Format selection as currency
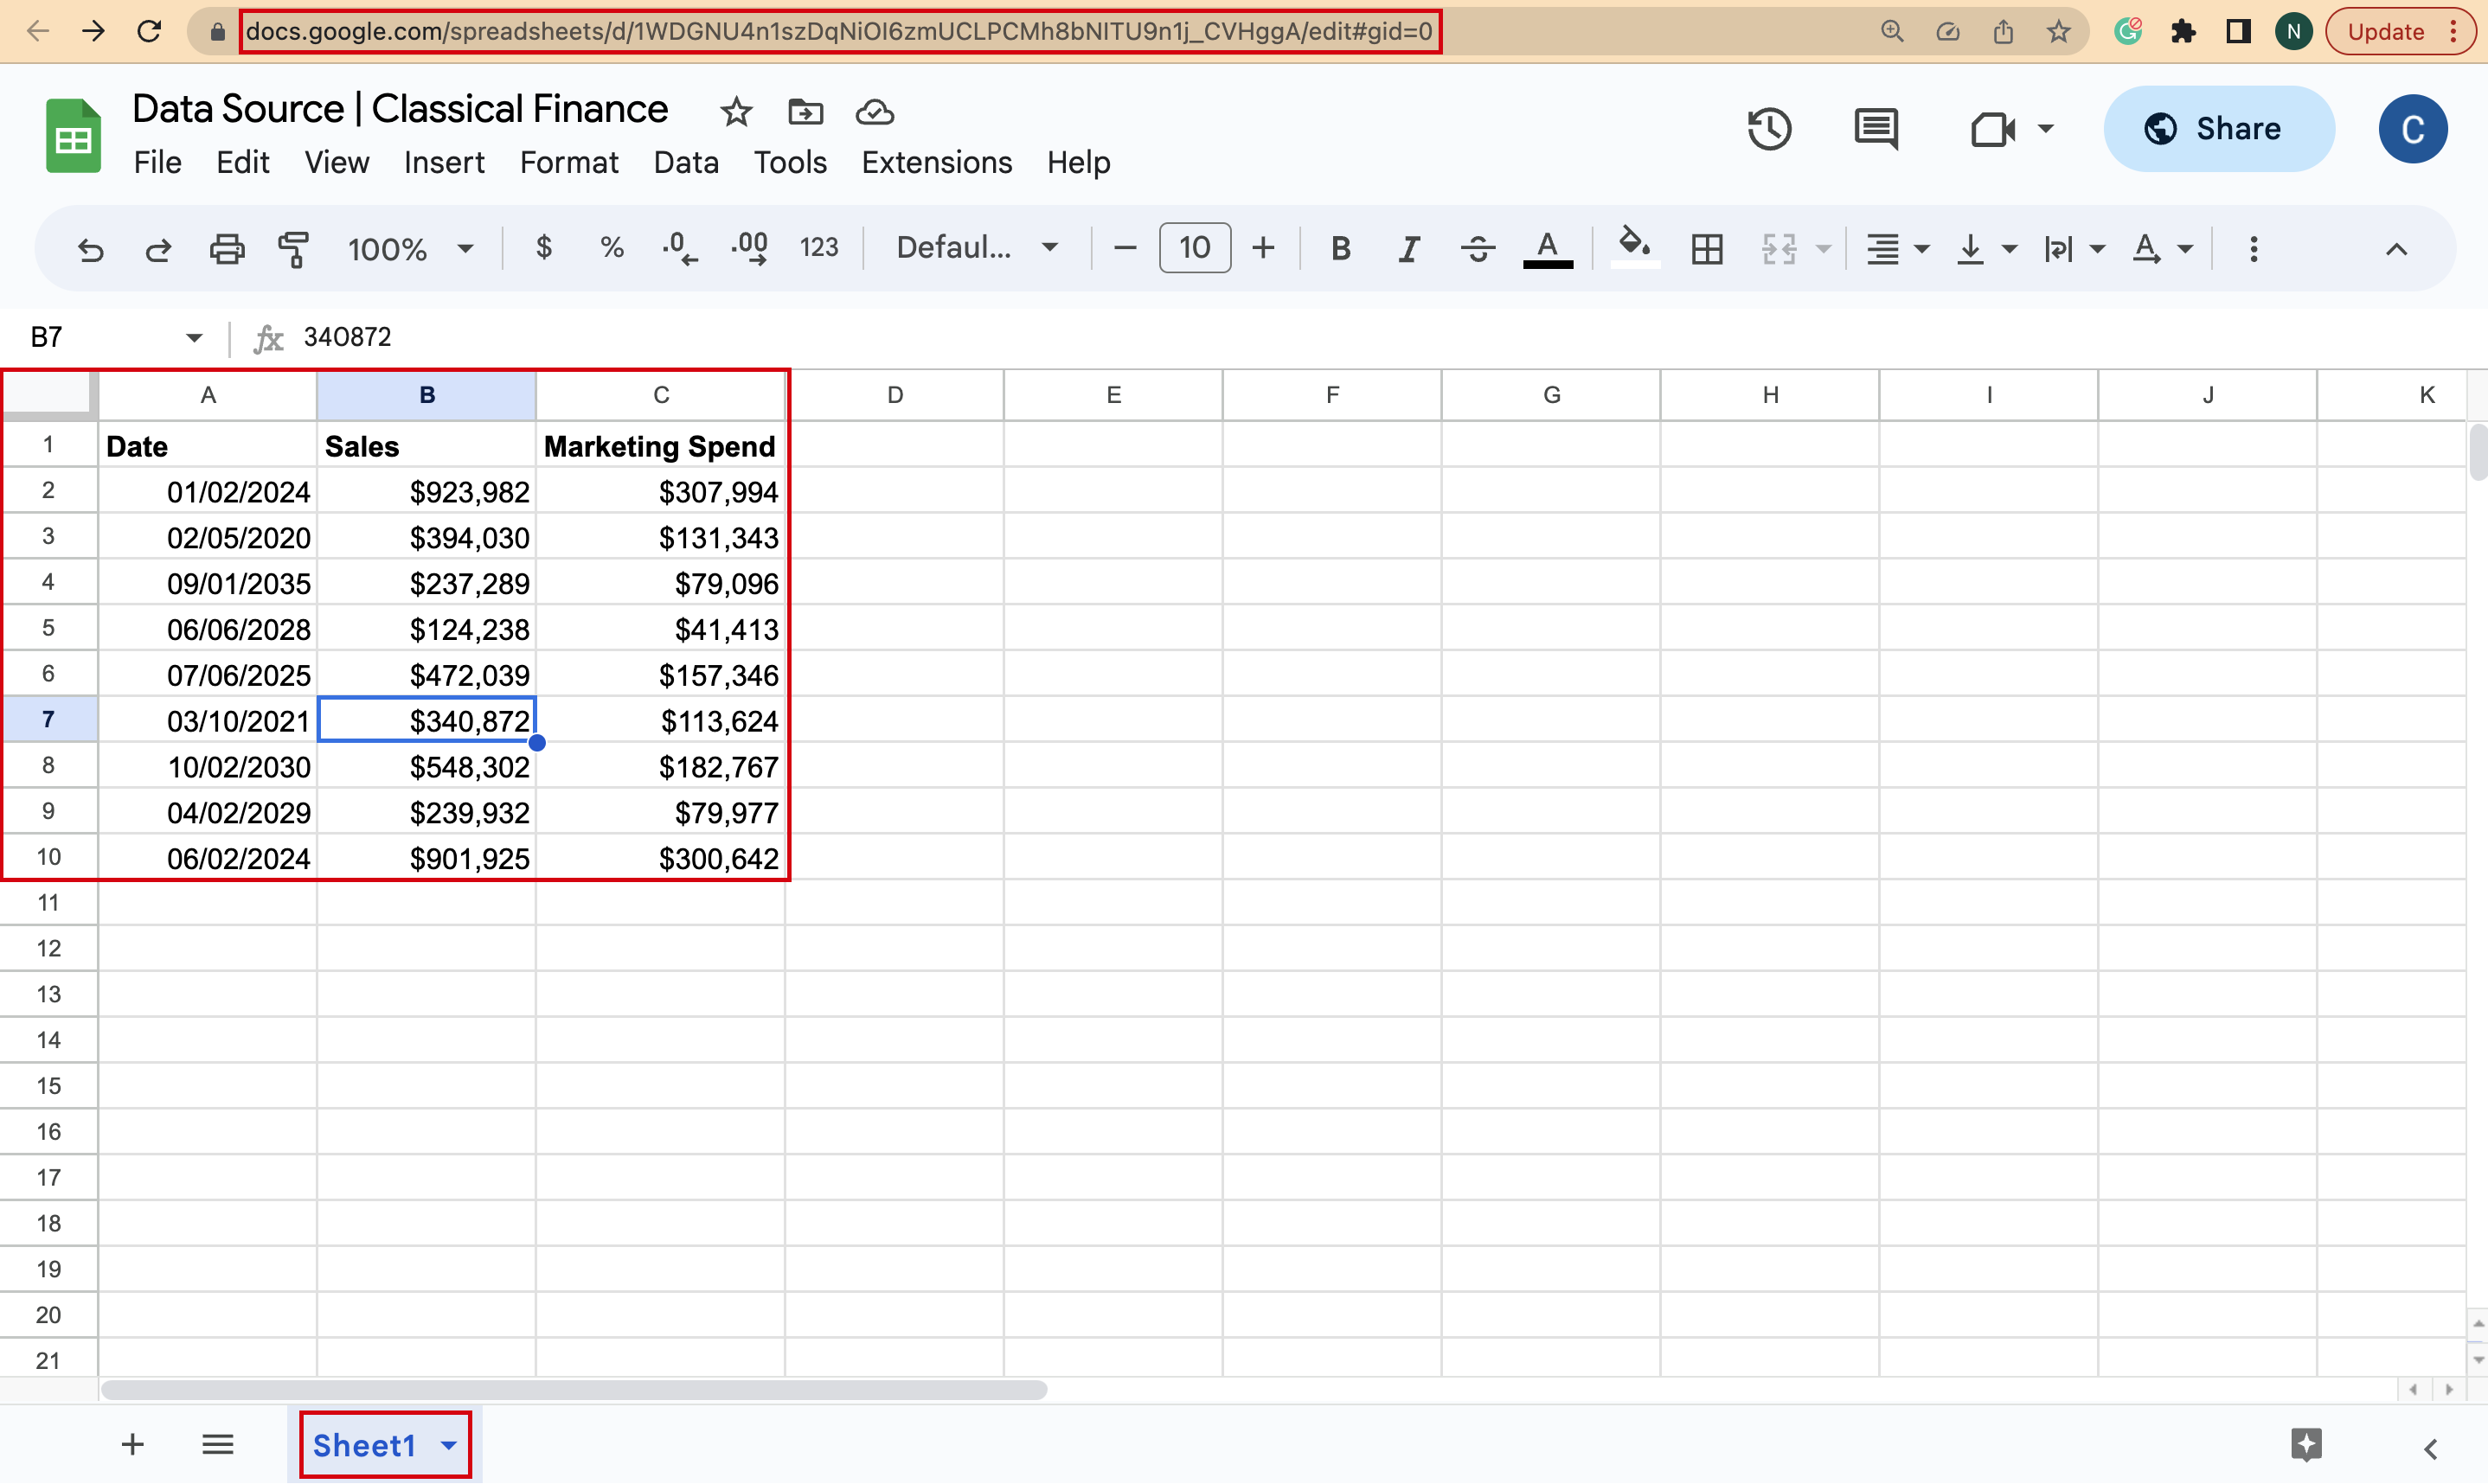The height and width of the screenshot is (1484, 2488). point(544,248)
